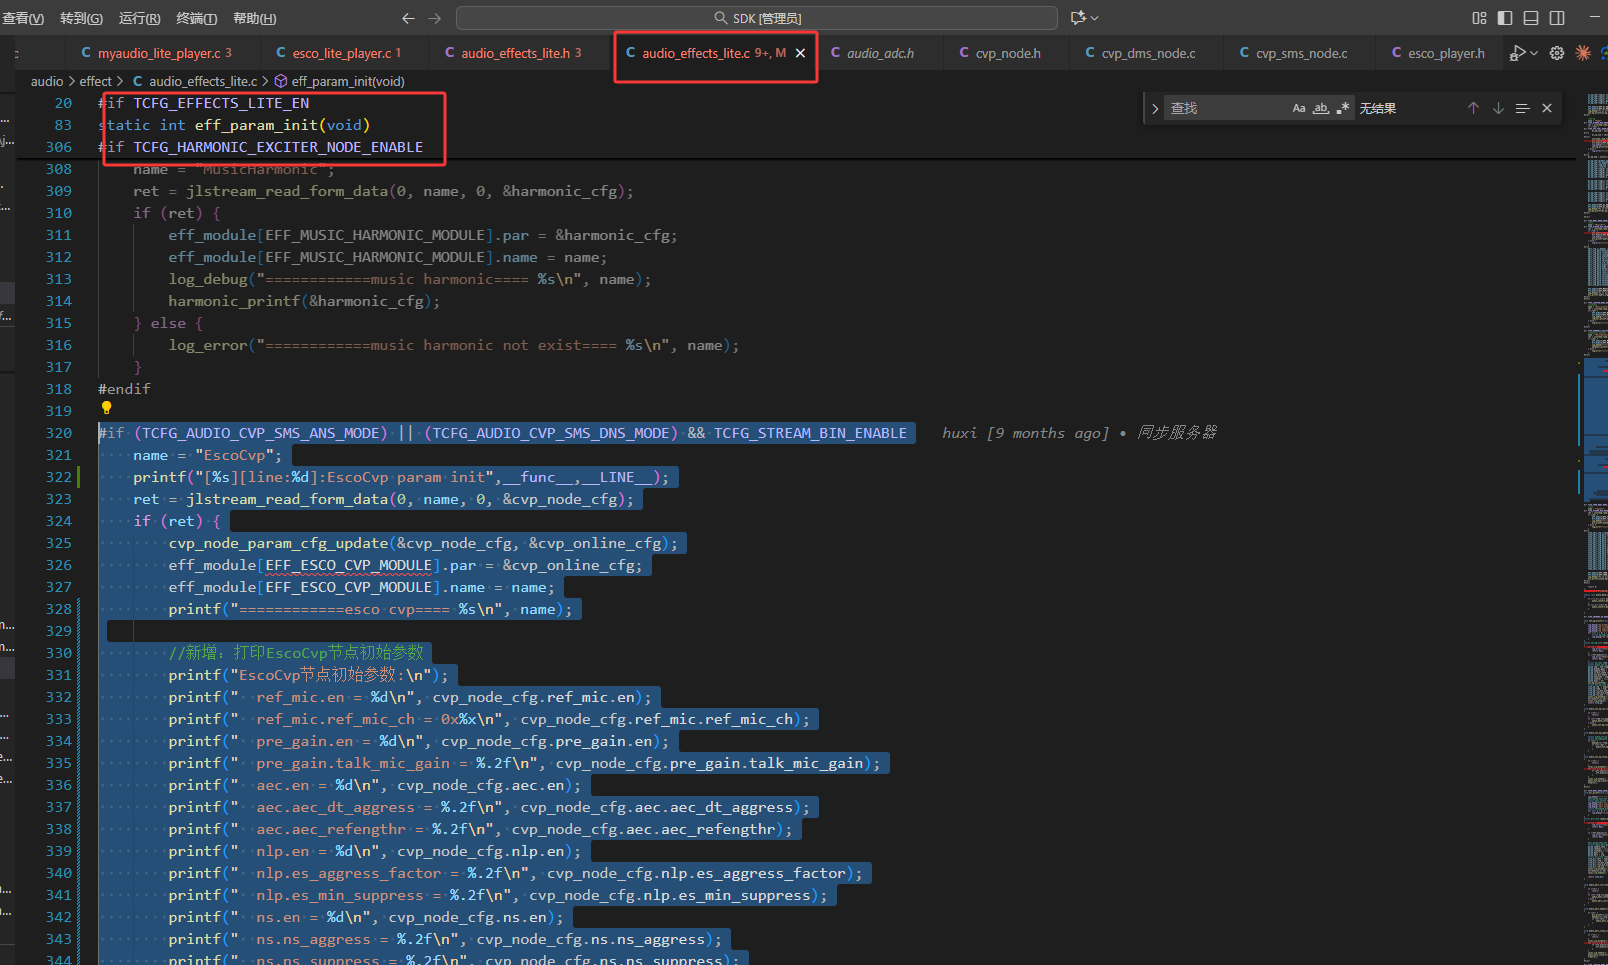Click the lightbulb code action icon

[x=106, y=408]
